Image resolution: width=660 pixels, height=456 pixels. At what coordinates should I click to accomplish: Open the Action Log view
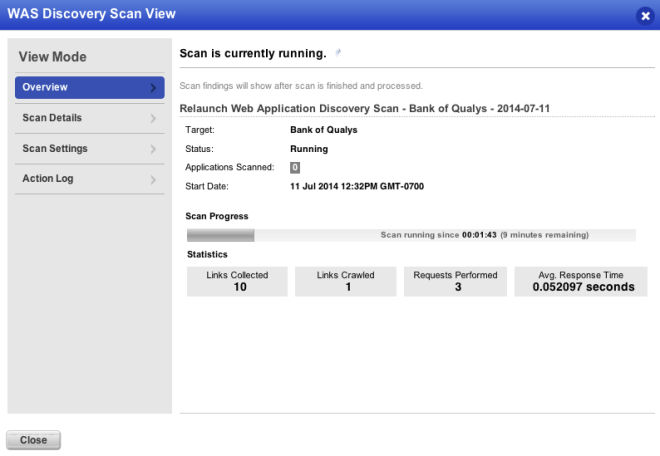(90, 179)
